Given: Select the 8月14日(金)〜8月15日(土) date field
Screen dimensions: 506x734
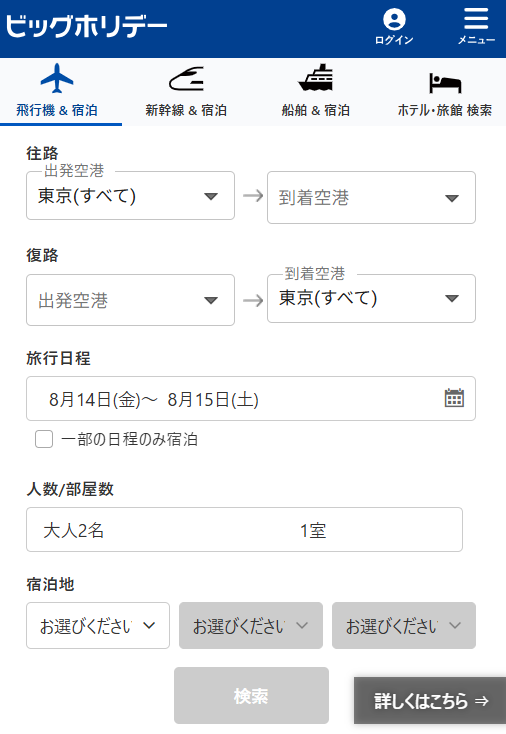Looking at the screenshot, I should tap(251, 398).
